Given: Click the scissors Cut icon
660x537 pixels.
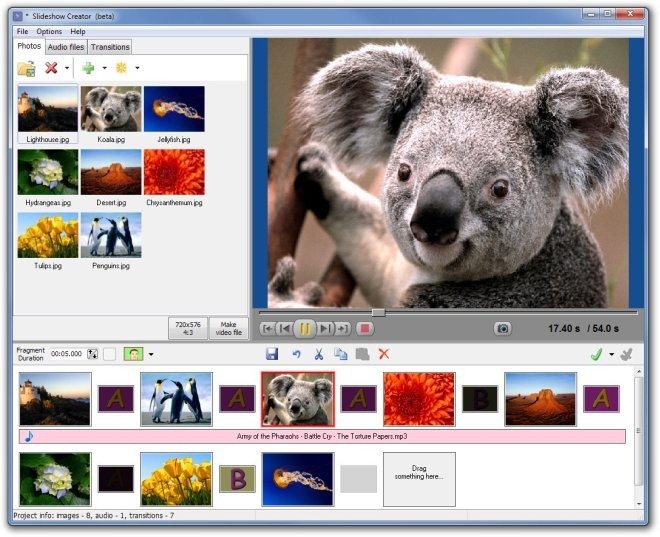Looking at the screenshot, I should click(319, 354).
